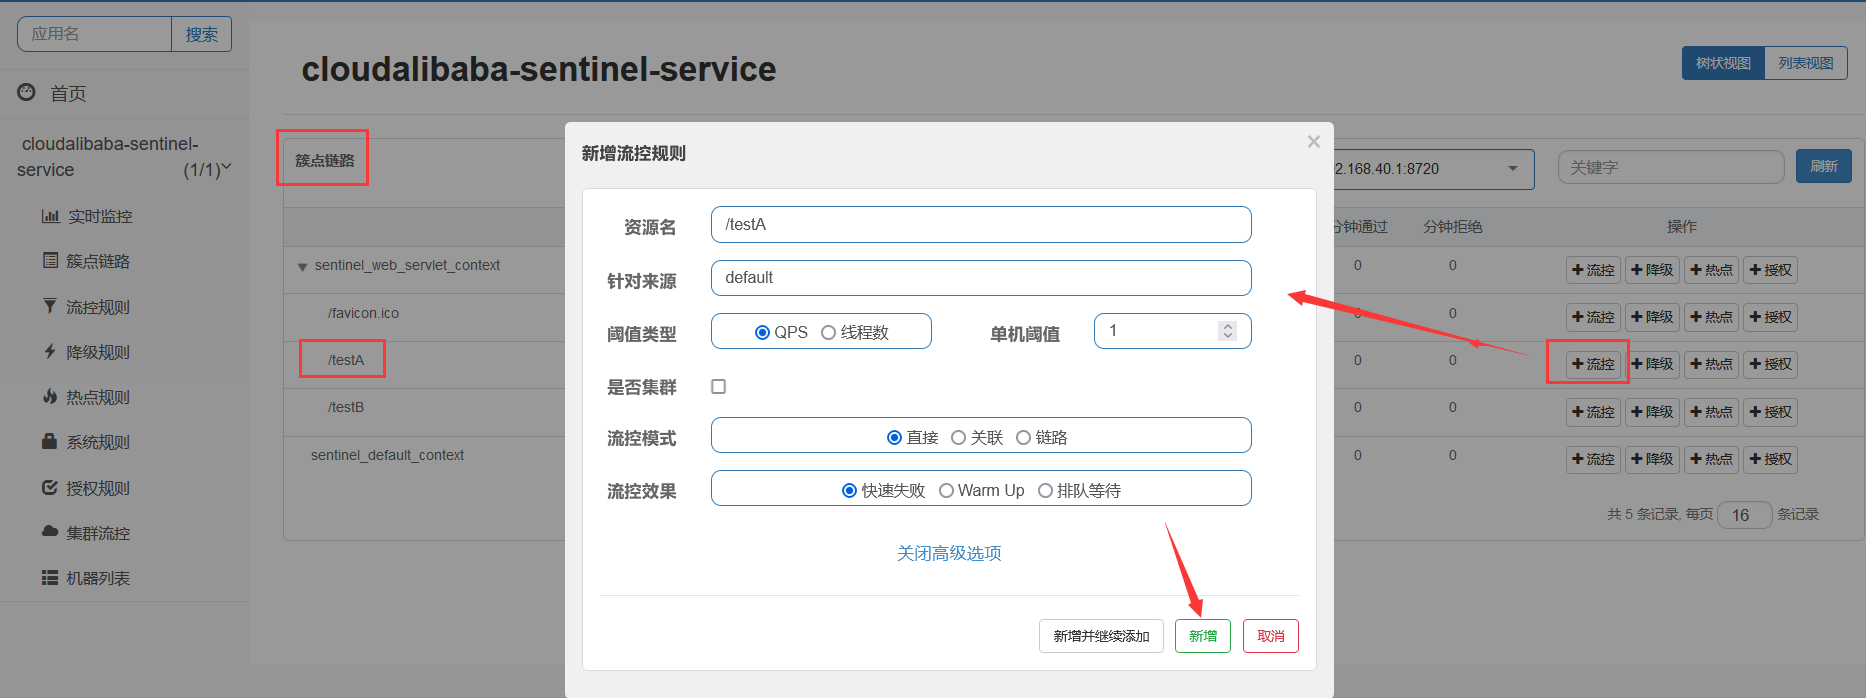The height and width of the screenshot is (698, 1866).
Task: Click +流控 in the /testB row
Action: pyautogui.click(x=1593, y=412)
